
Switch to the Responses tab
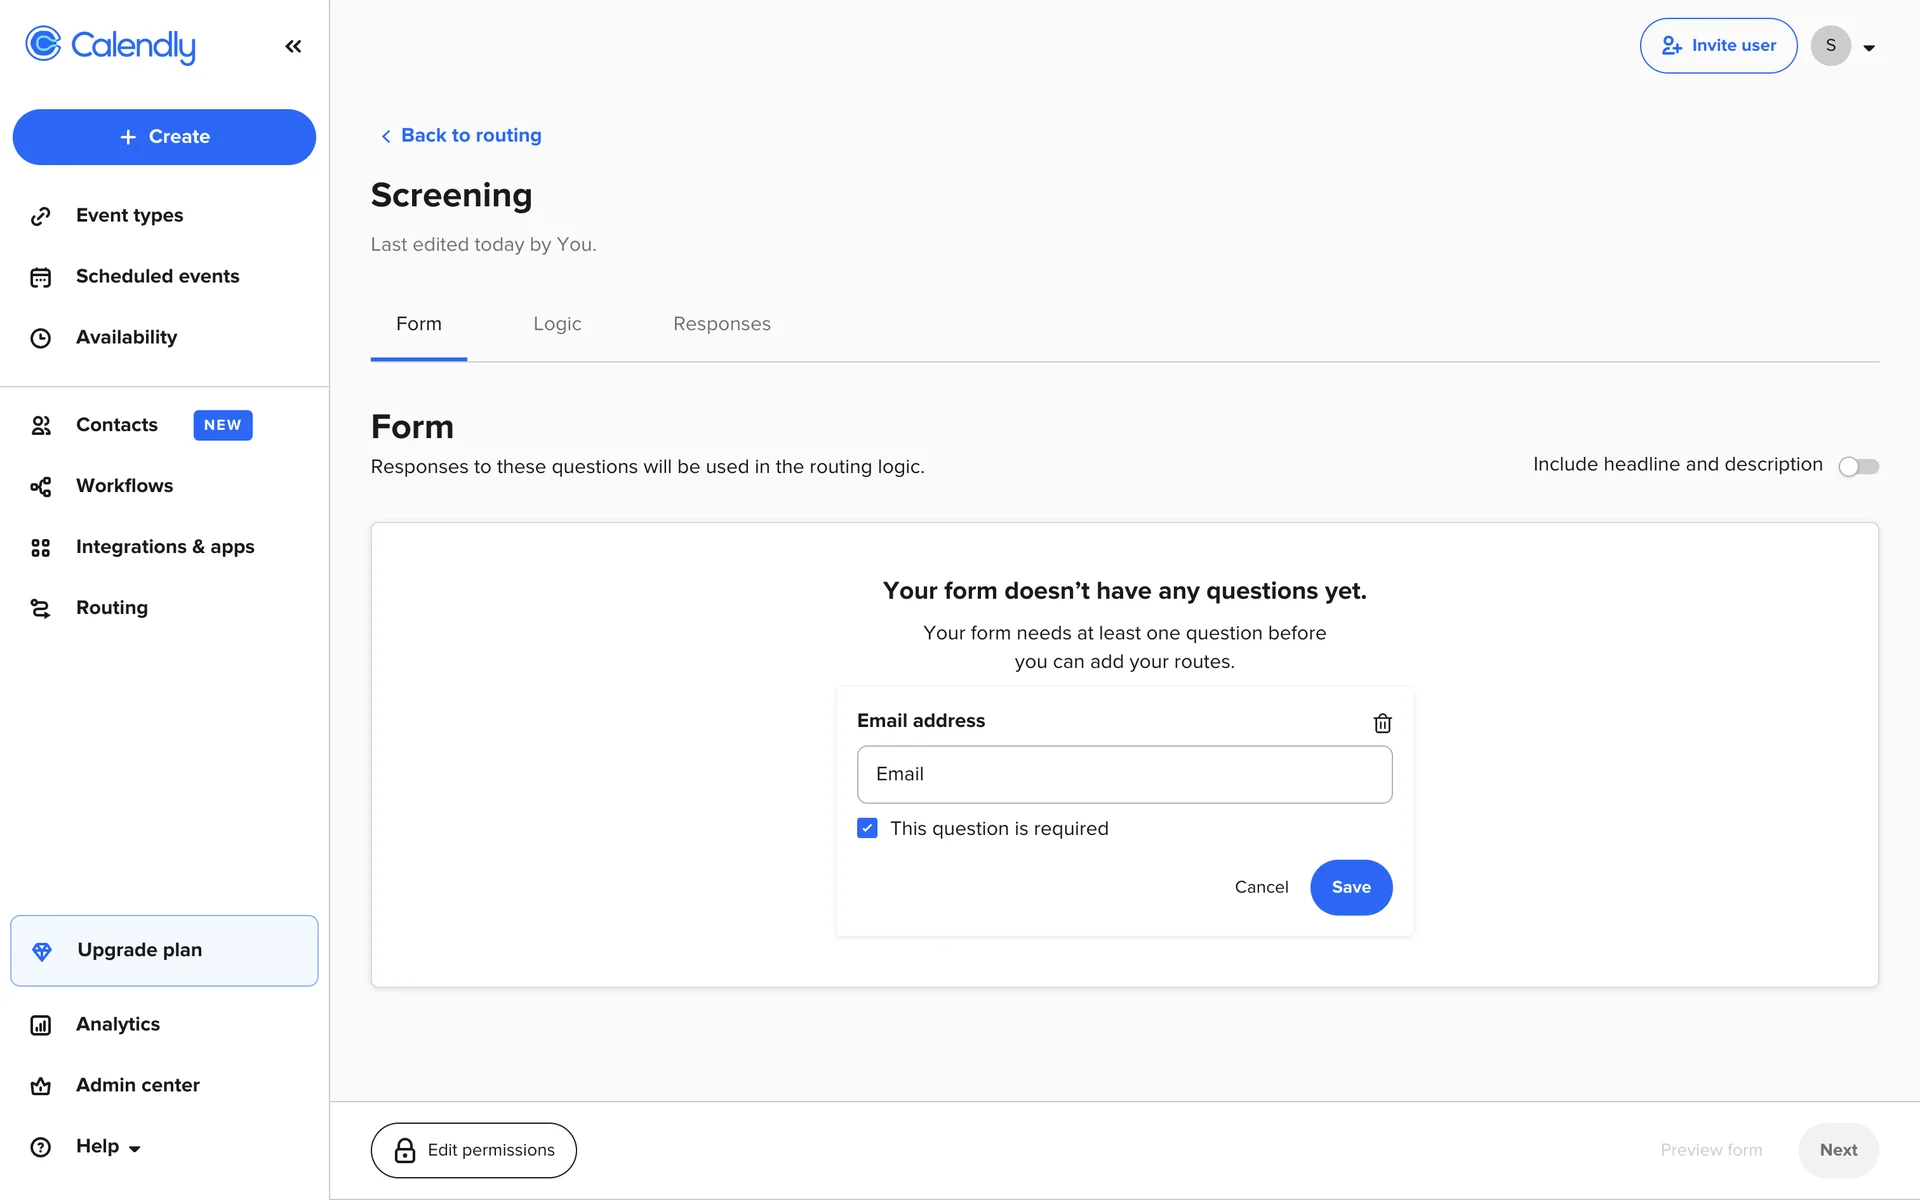721,324
